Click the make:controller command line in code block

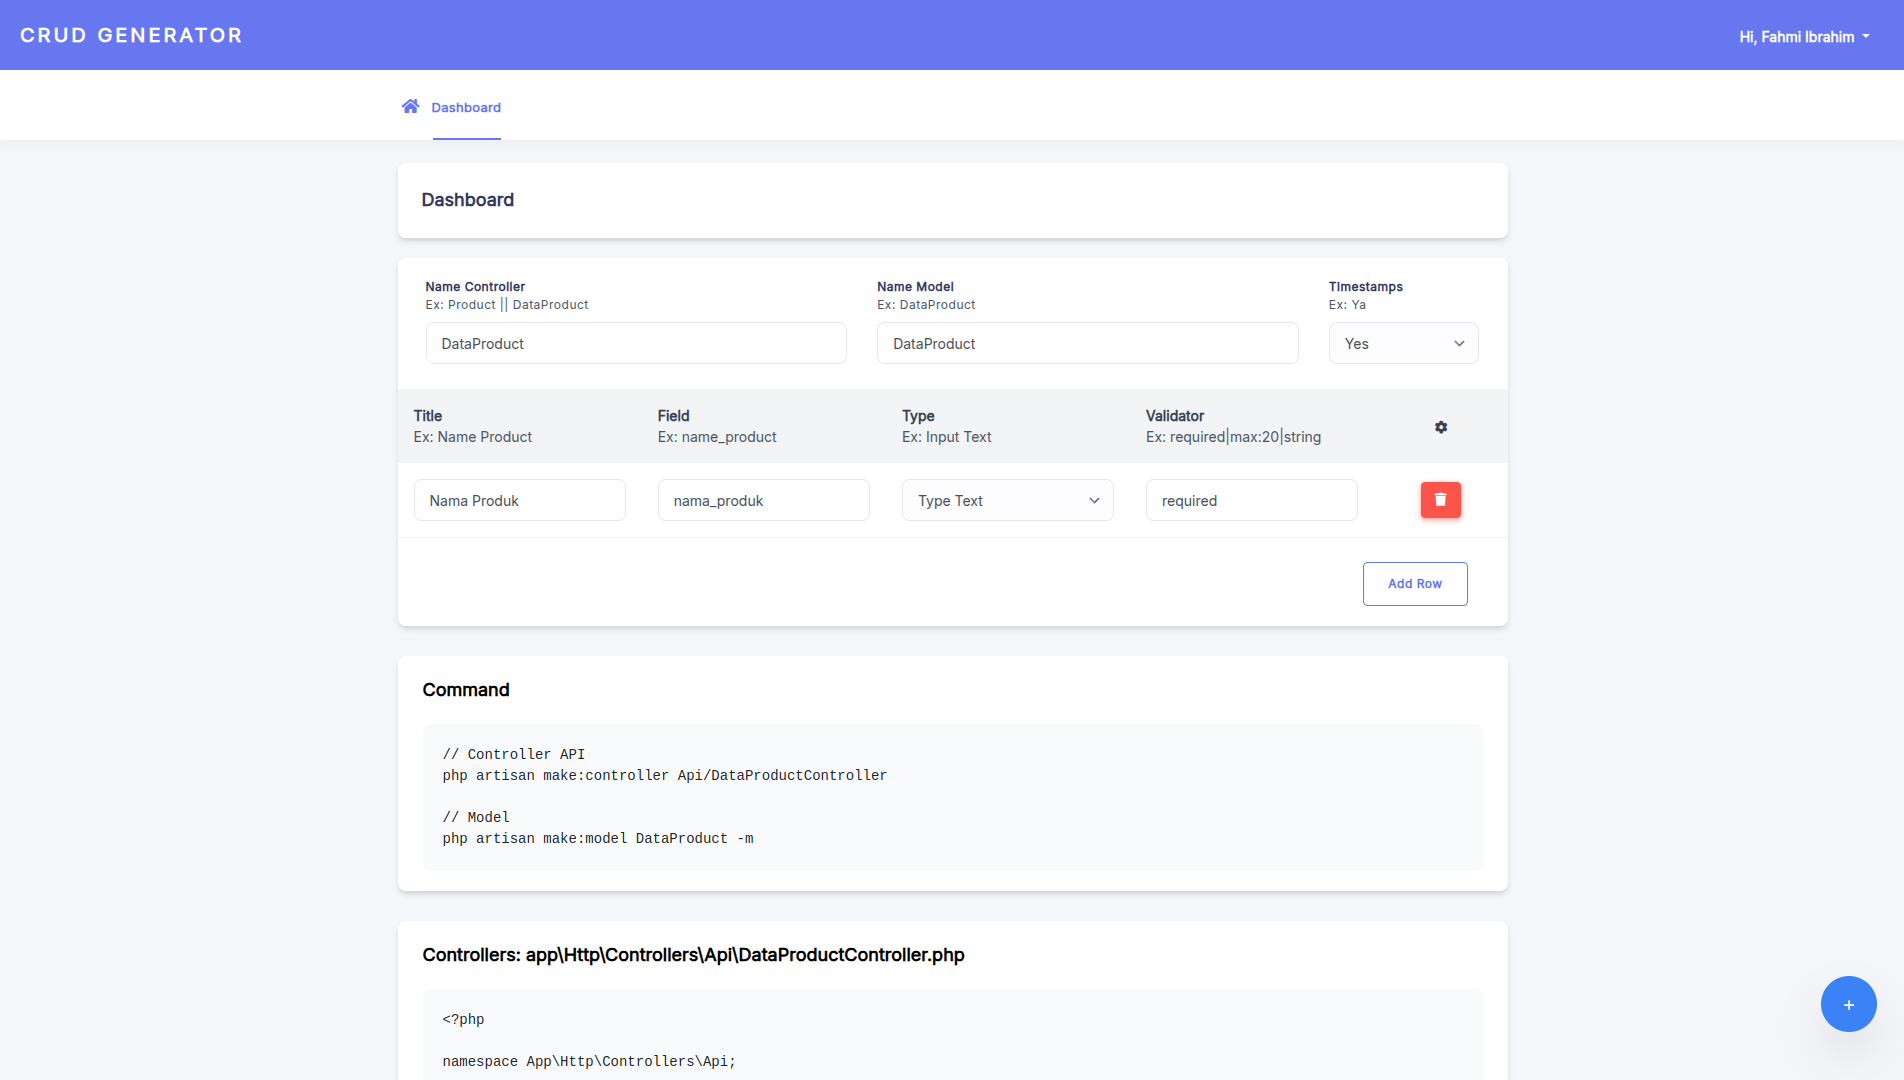click(x=664, y=776)
